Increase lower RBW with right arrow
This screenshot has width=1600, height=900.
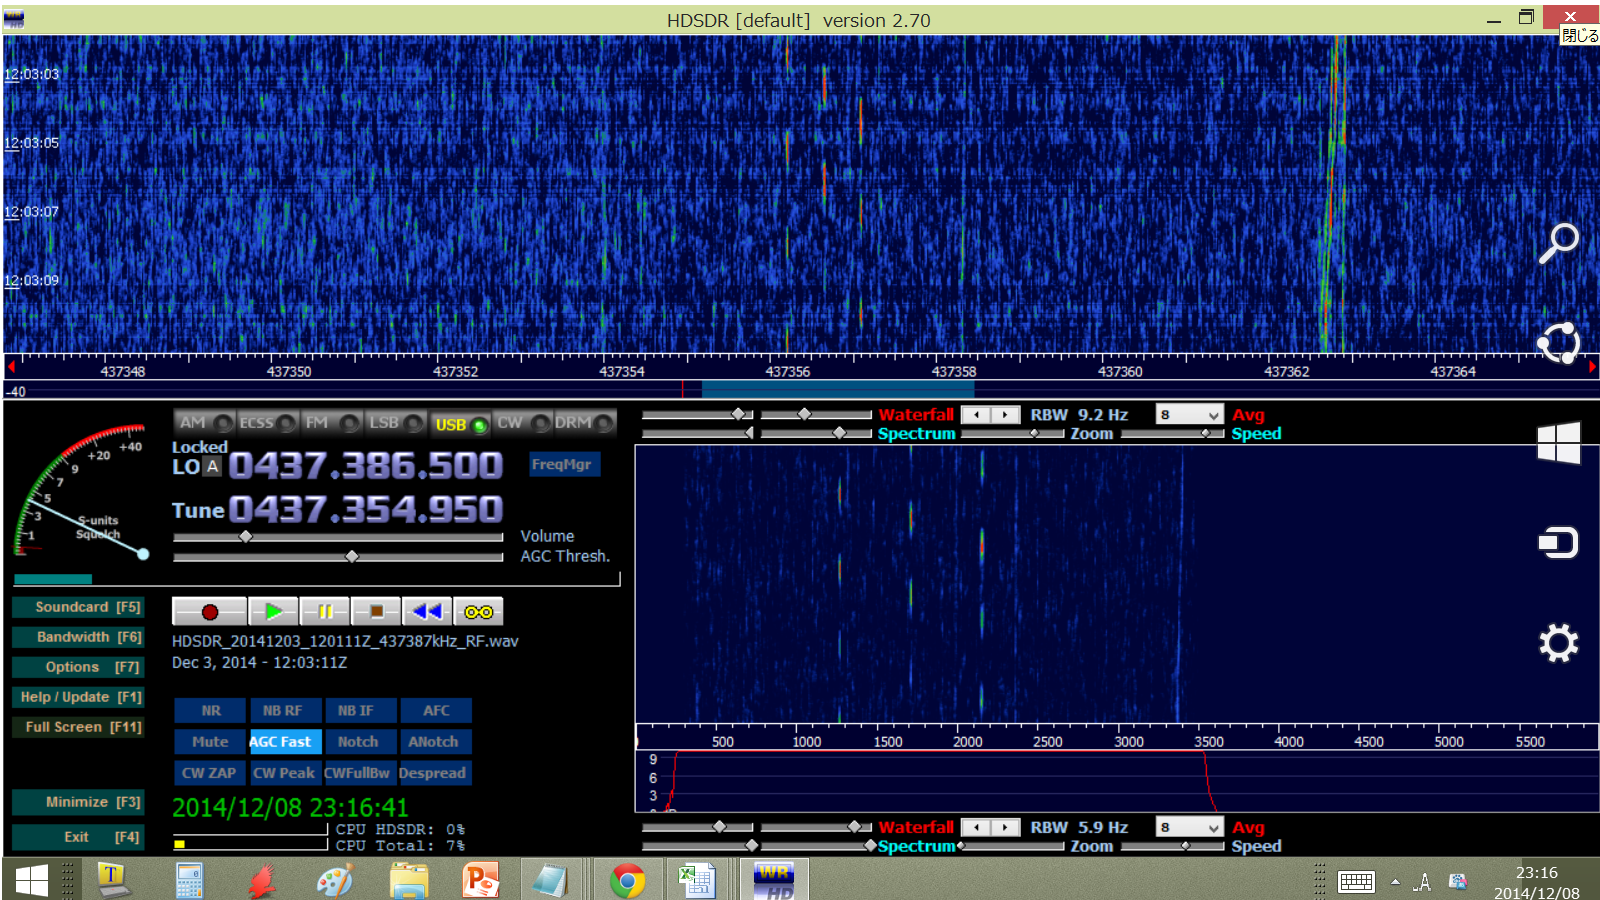point(1005,827)
